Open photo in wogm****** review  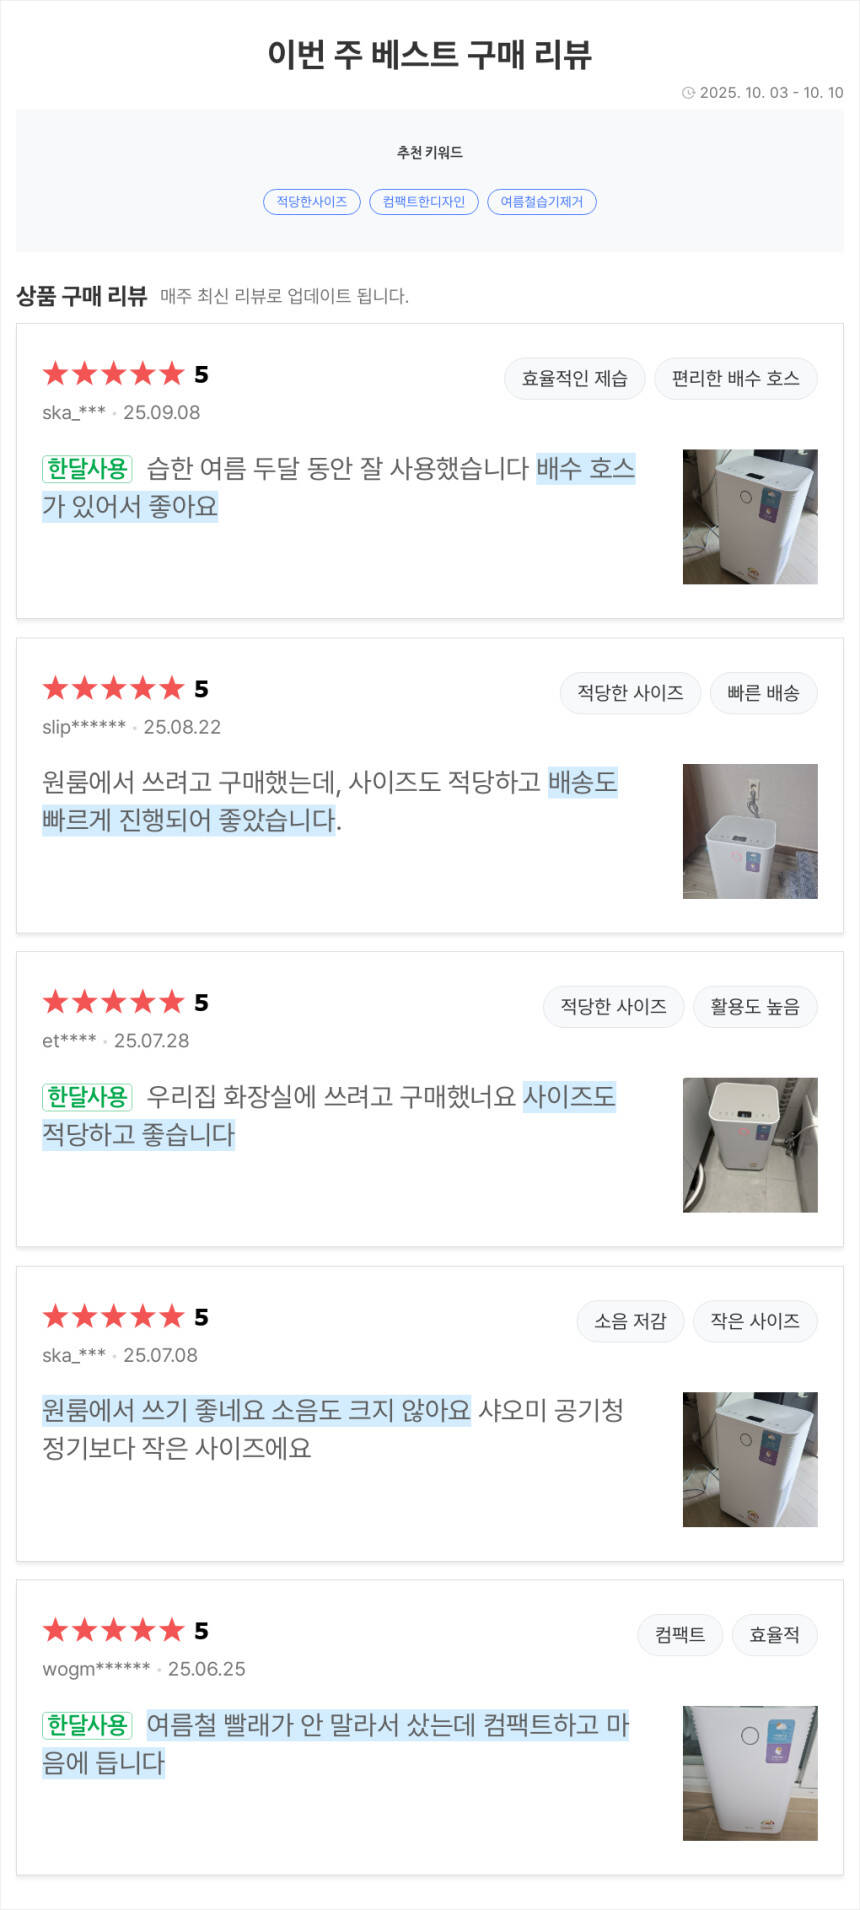pyautogui.click(x=750, y=1773)
